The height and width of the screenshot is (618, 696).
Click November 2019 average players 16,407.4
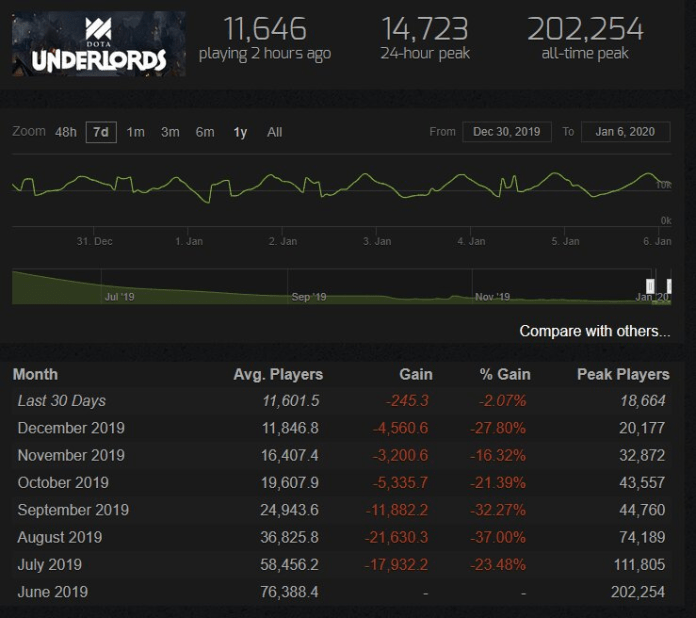pyautogui.click(x=290, y=456)
